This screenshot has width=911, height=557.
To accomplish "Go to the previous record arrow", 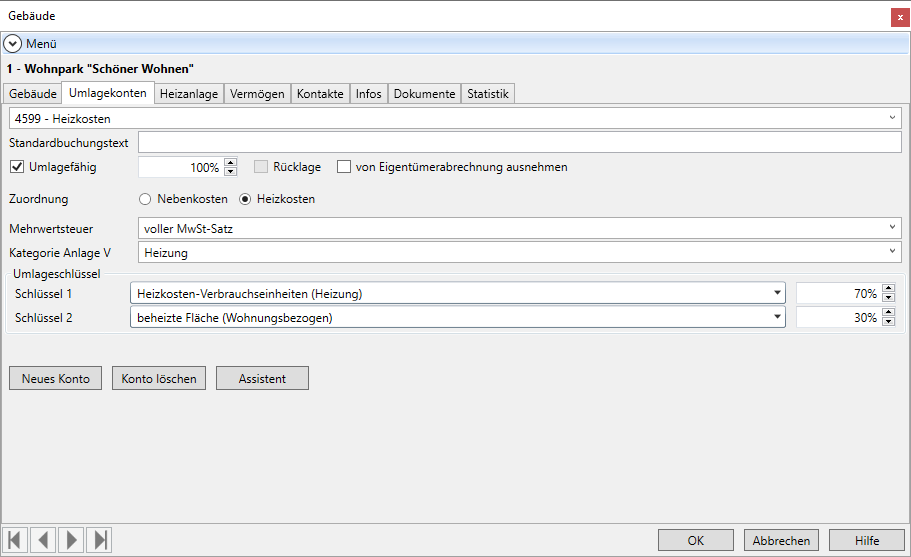I will [43, 541].
